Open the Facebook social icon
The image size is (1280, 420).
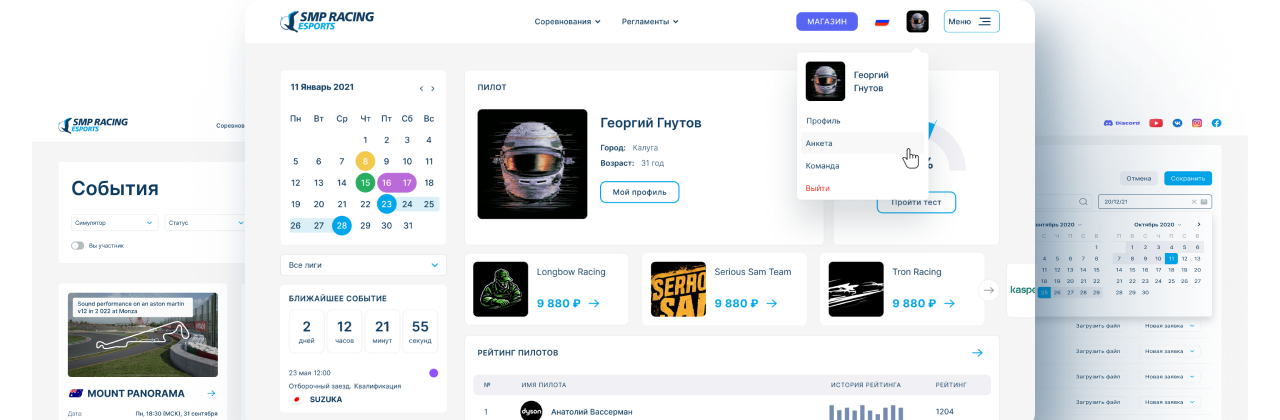point(1217,123)
